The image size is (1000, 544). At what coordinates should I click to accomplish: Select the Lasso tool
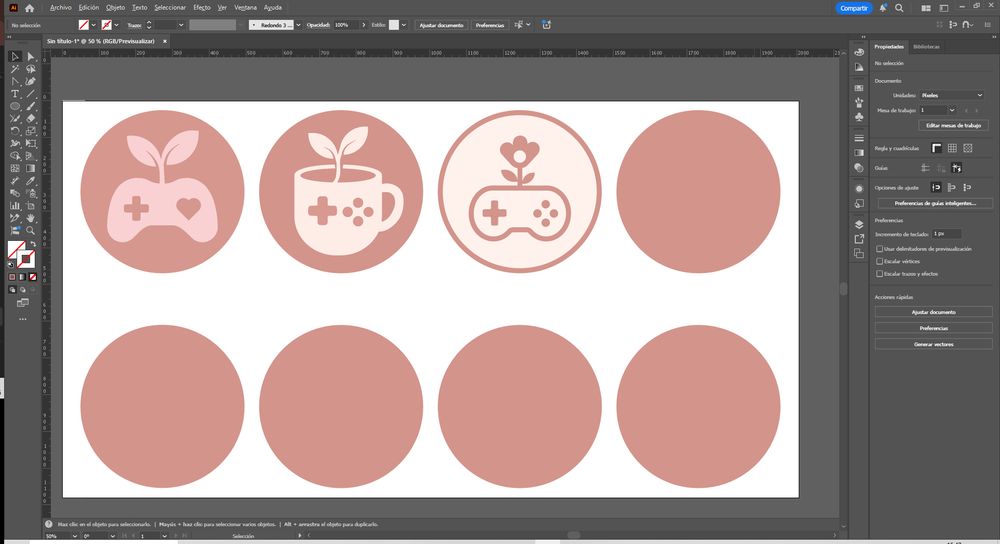click(30, 69)
